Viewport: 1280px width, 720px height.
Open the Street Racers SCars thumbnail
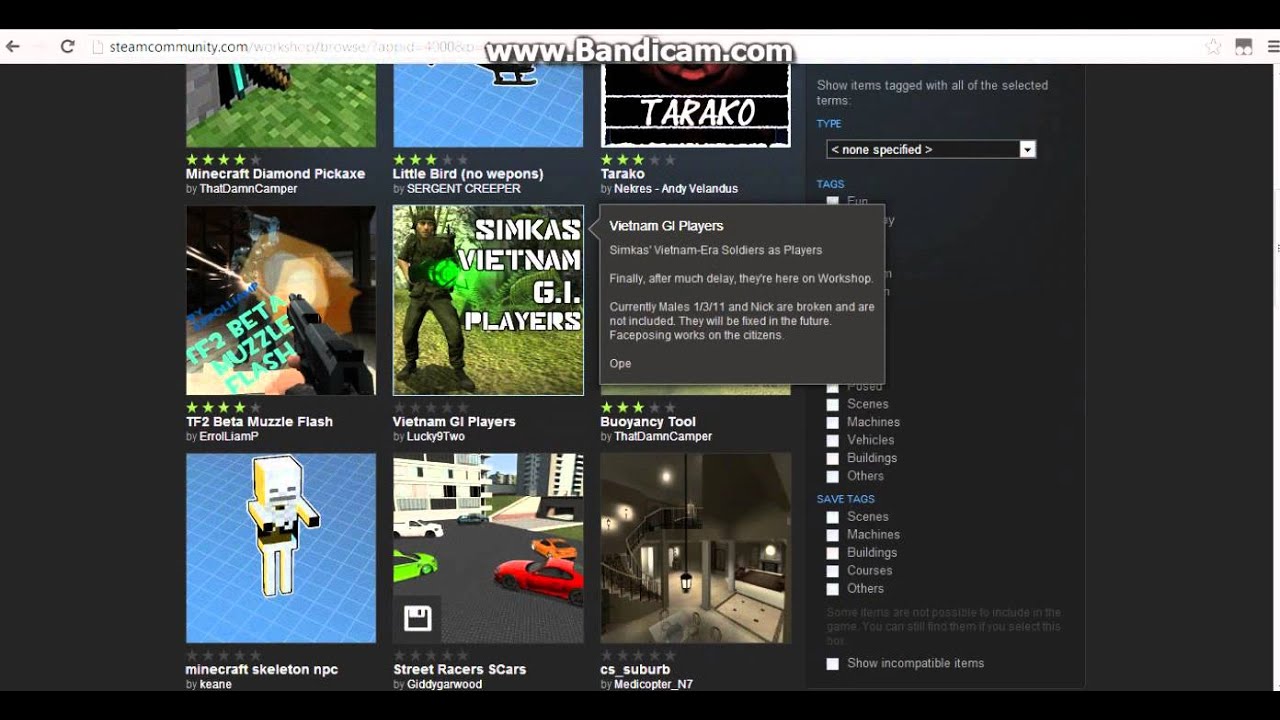click(488, 548)
